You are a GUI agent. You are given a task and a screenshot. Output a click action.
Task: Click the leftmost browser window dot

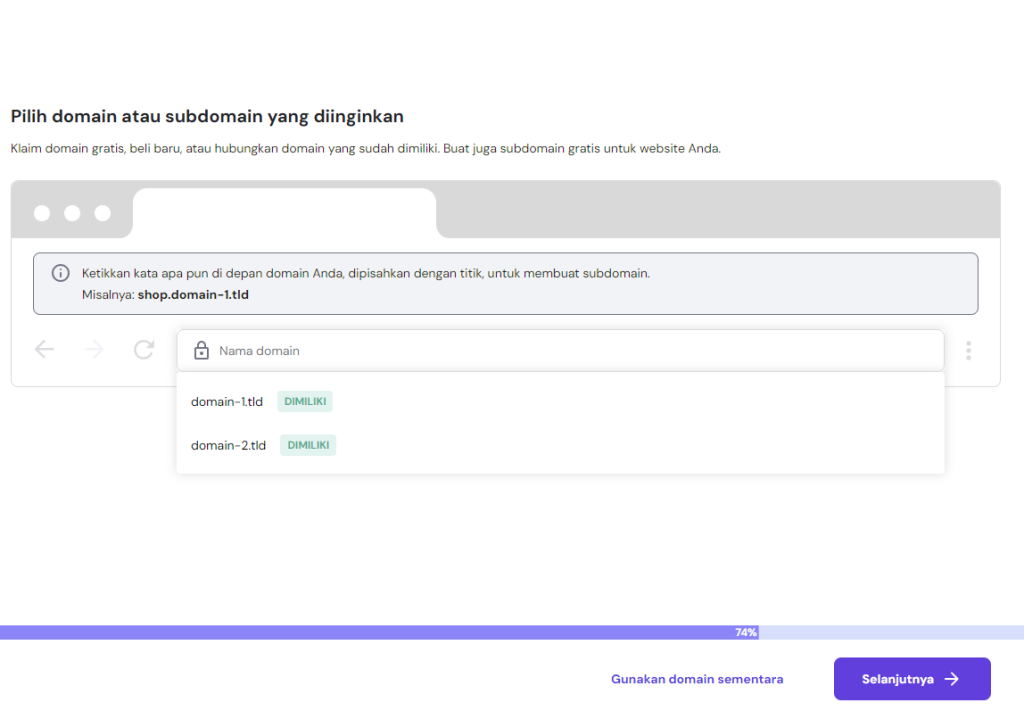coord(41,213)
